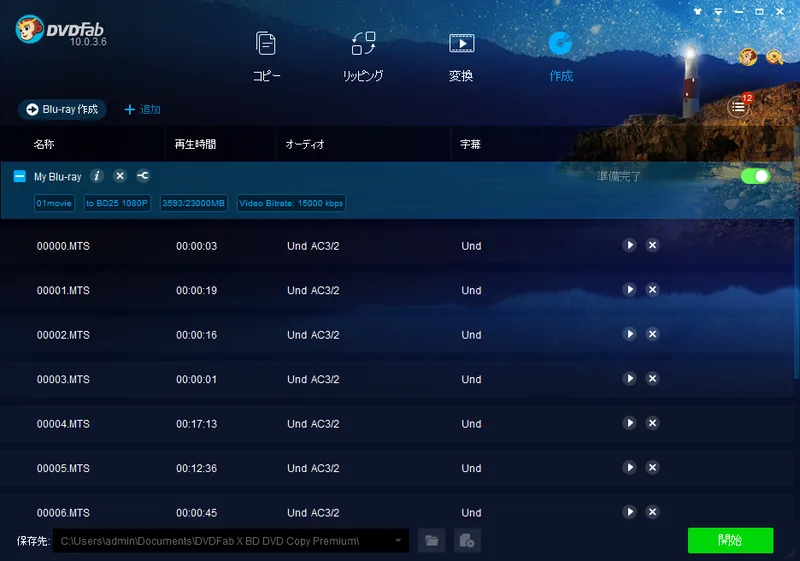Open the Blu-ray作成 mode switcher
Screen dimensions: 800x561
point(62,109)
